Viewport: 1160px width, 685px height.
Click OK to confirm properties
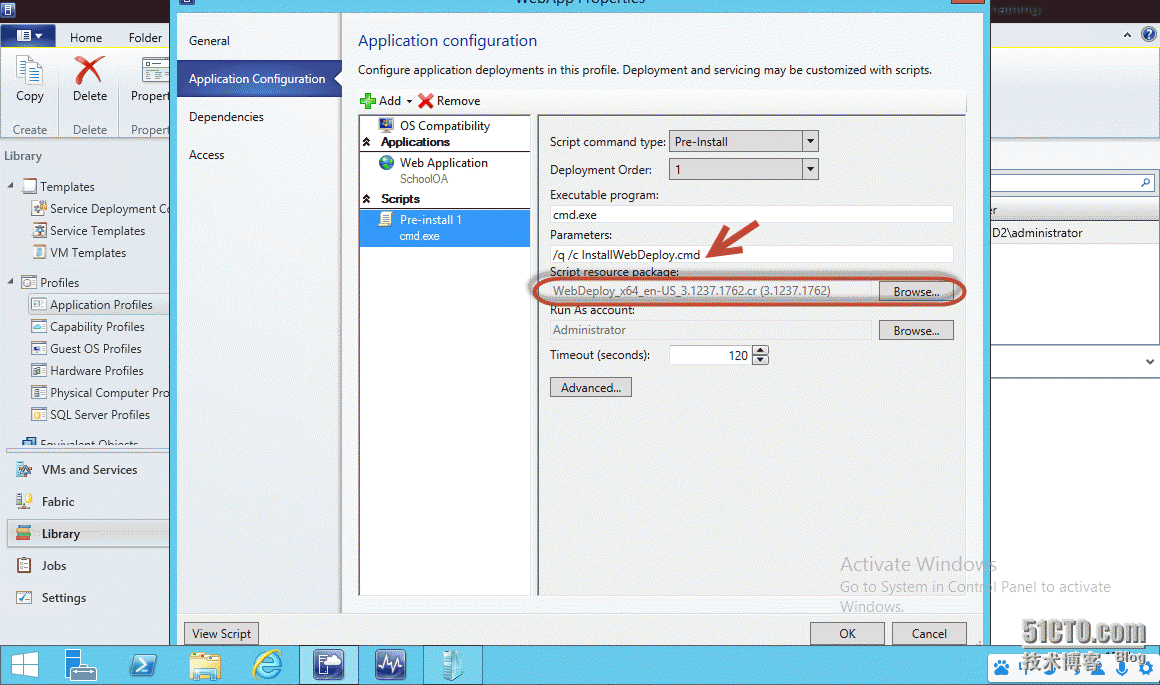pyautogui.click(x=847, y=634)
